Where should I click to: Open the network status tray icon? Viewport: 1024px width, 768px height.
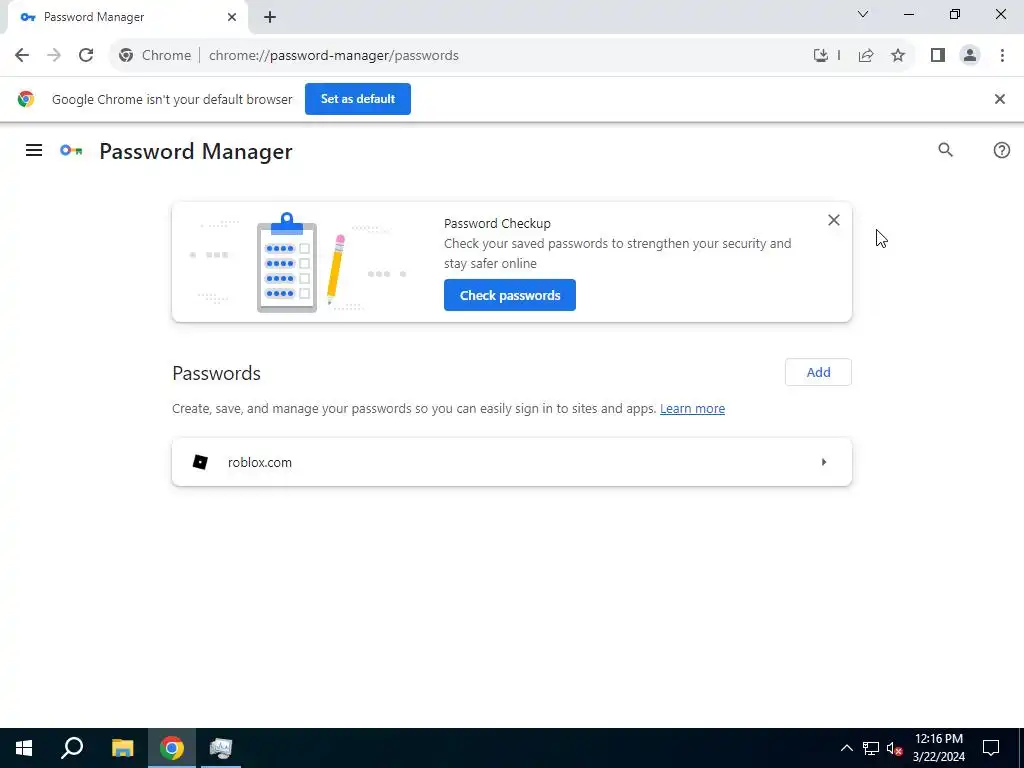click(x=871, y=748)
